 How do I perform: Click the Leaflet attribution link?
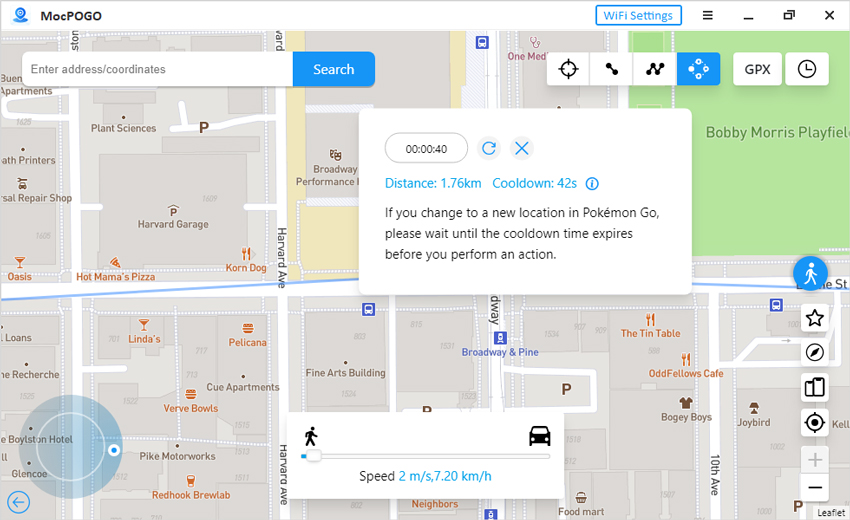830,512
